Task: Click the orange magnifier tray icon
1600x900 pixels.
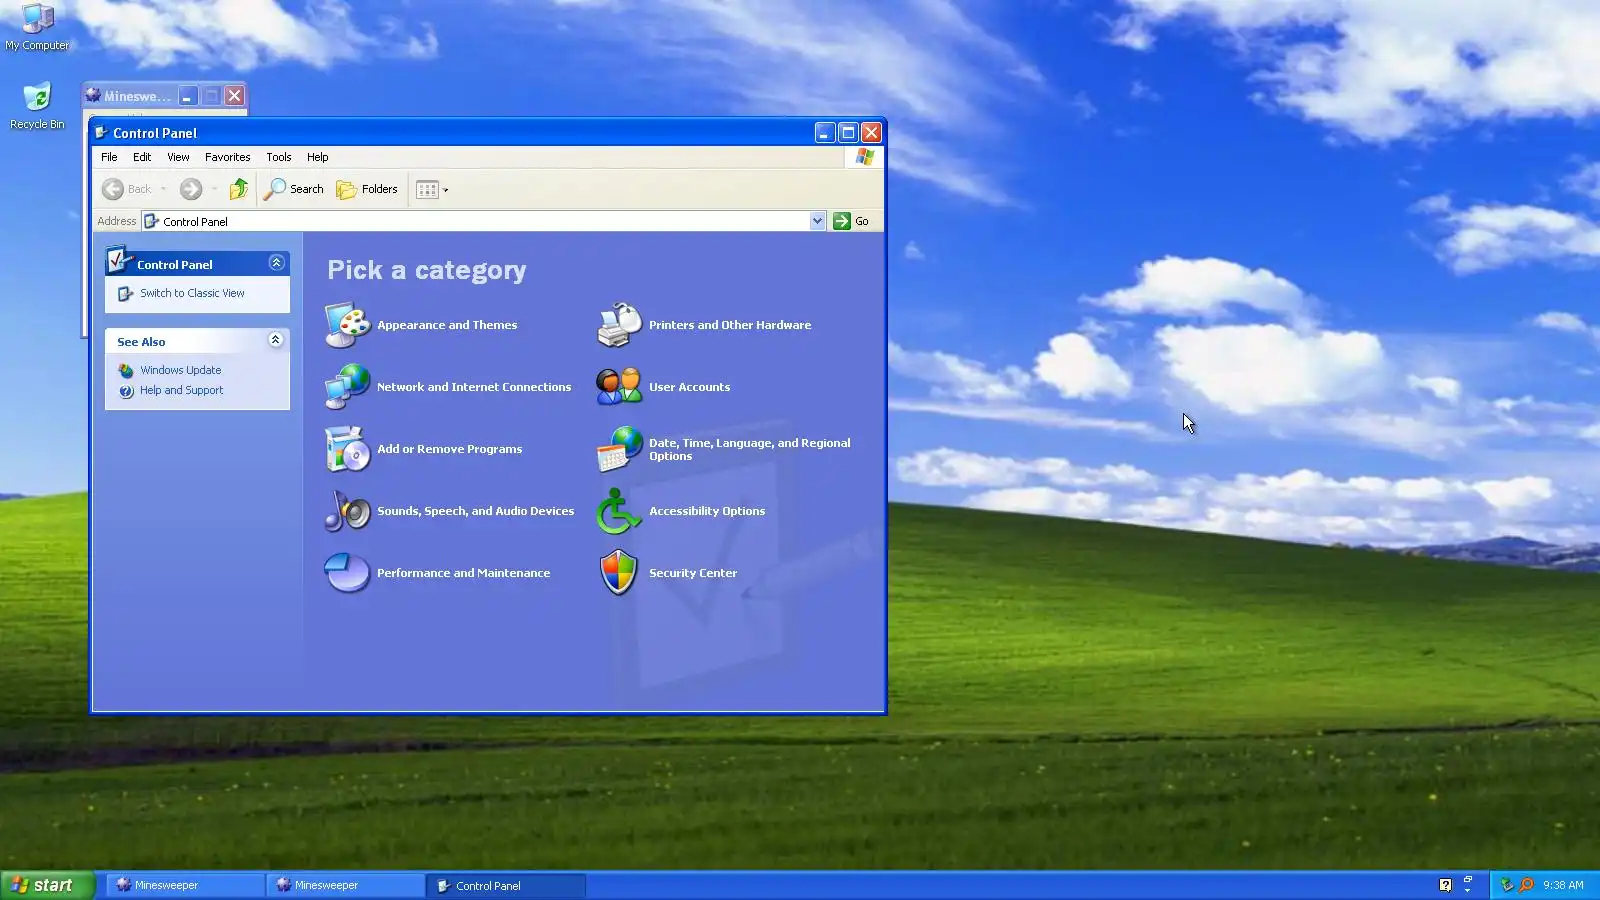Action: (x=1526, y=885)
